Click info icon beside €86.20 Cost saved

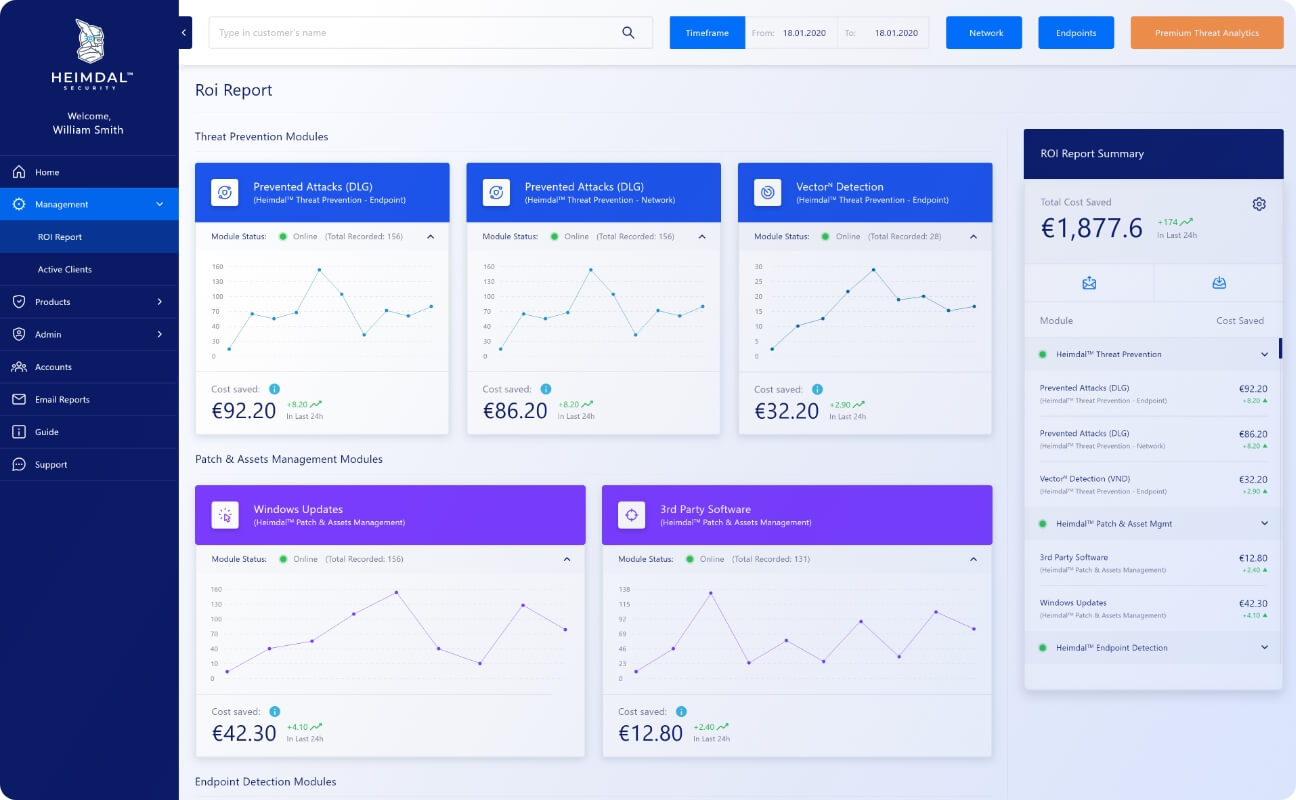tap(545, 389)
